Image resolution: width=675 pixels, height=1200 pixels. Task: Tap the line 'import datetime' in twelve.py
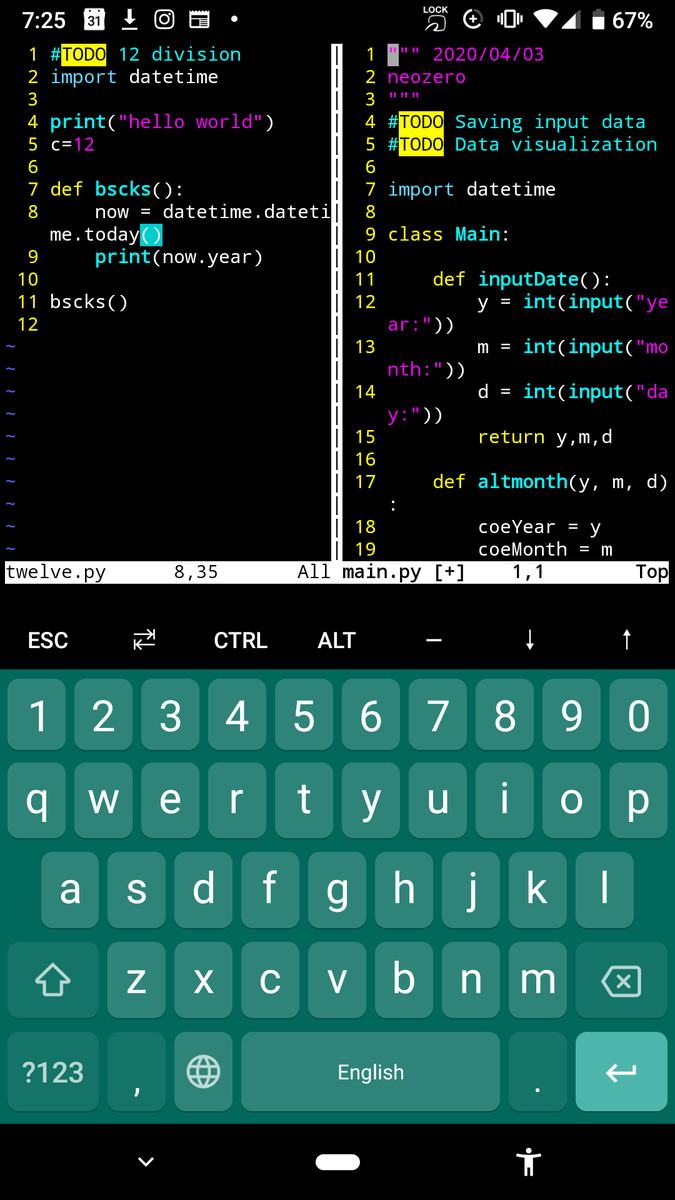[x=134, y=77]
